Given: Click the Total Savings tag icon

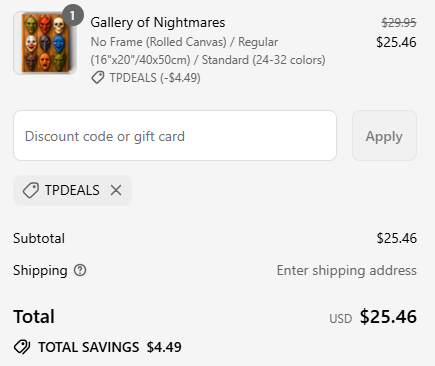Looking at the screenshot, I should [22, 347].
